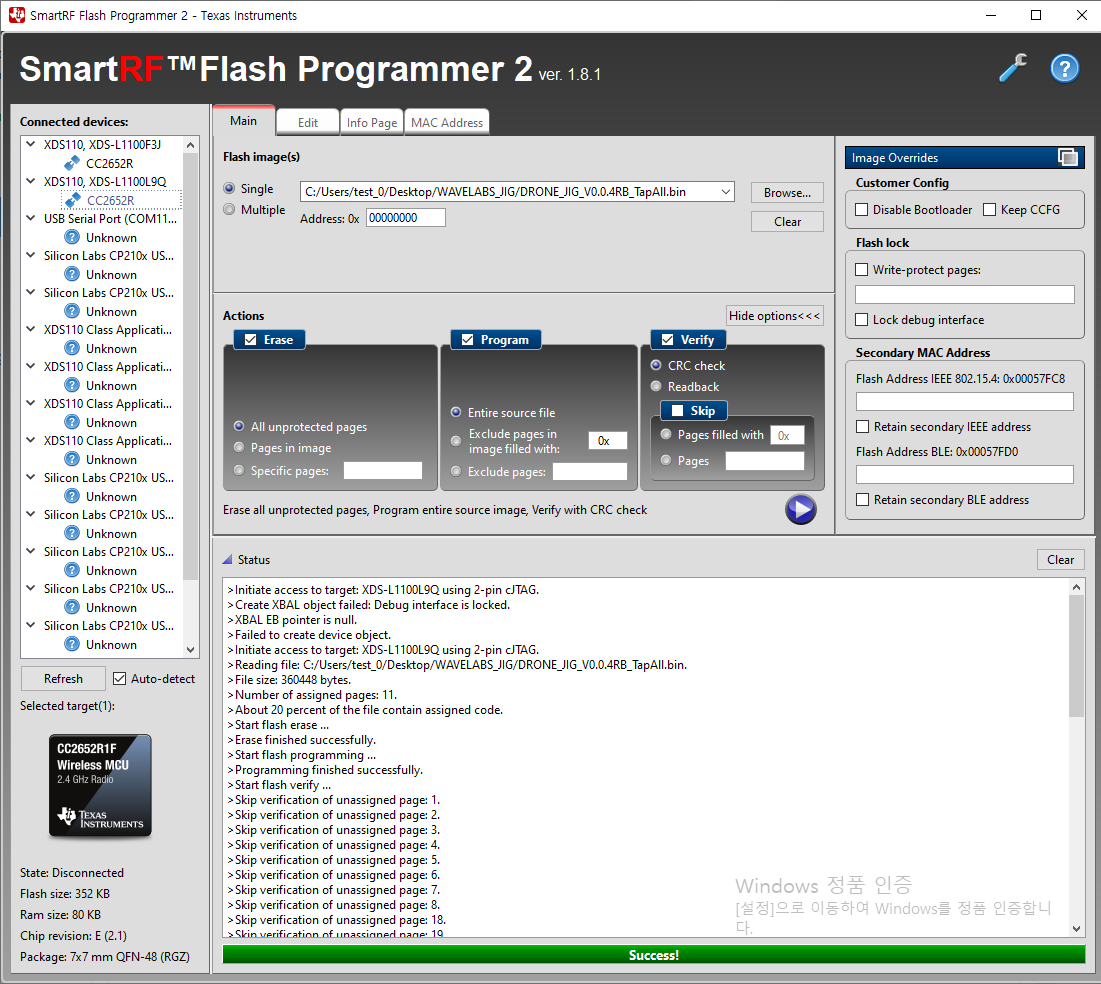Open the wrench settings icon
The height and width of the screenshot is (984, 1101).
point(1013,68)
